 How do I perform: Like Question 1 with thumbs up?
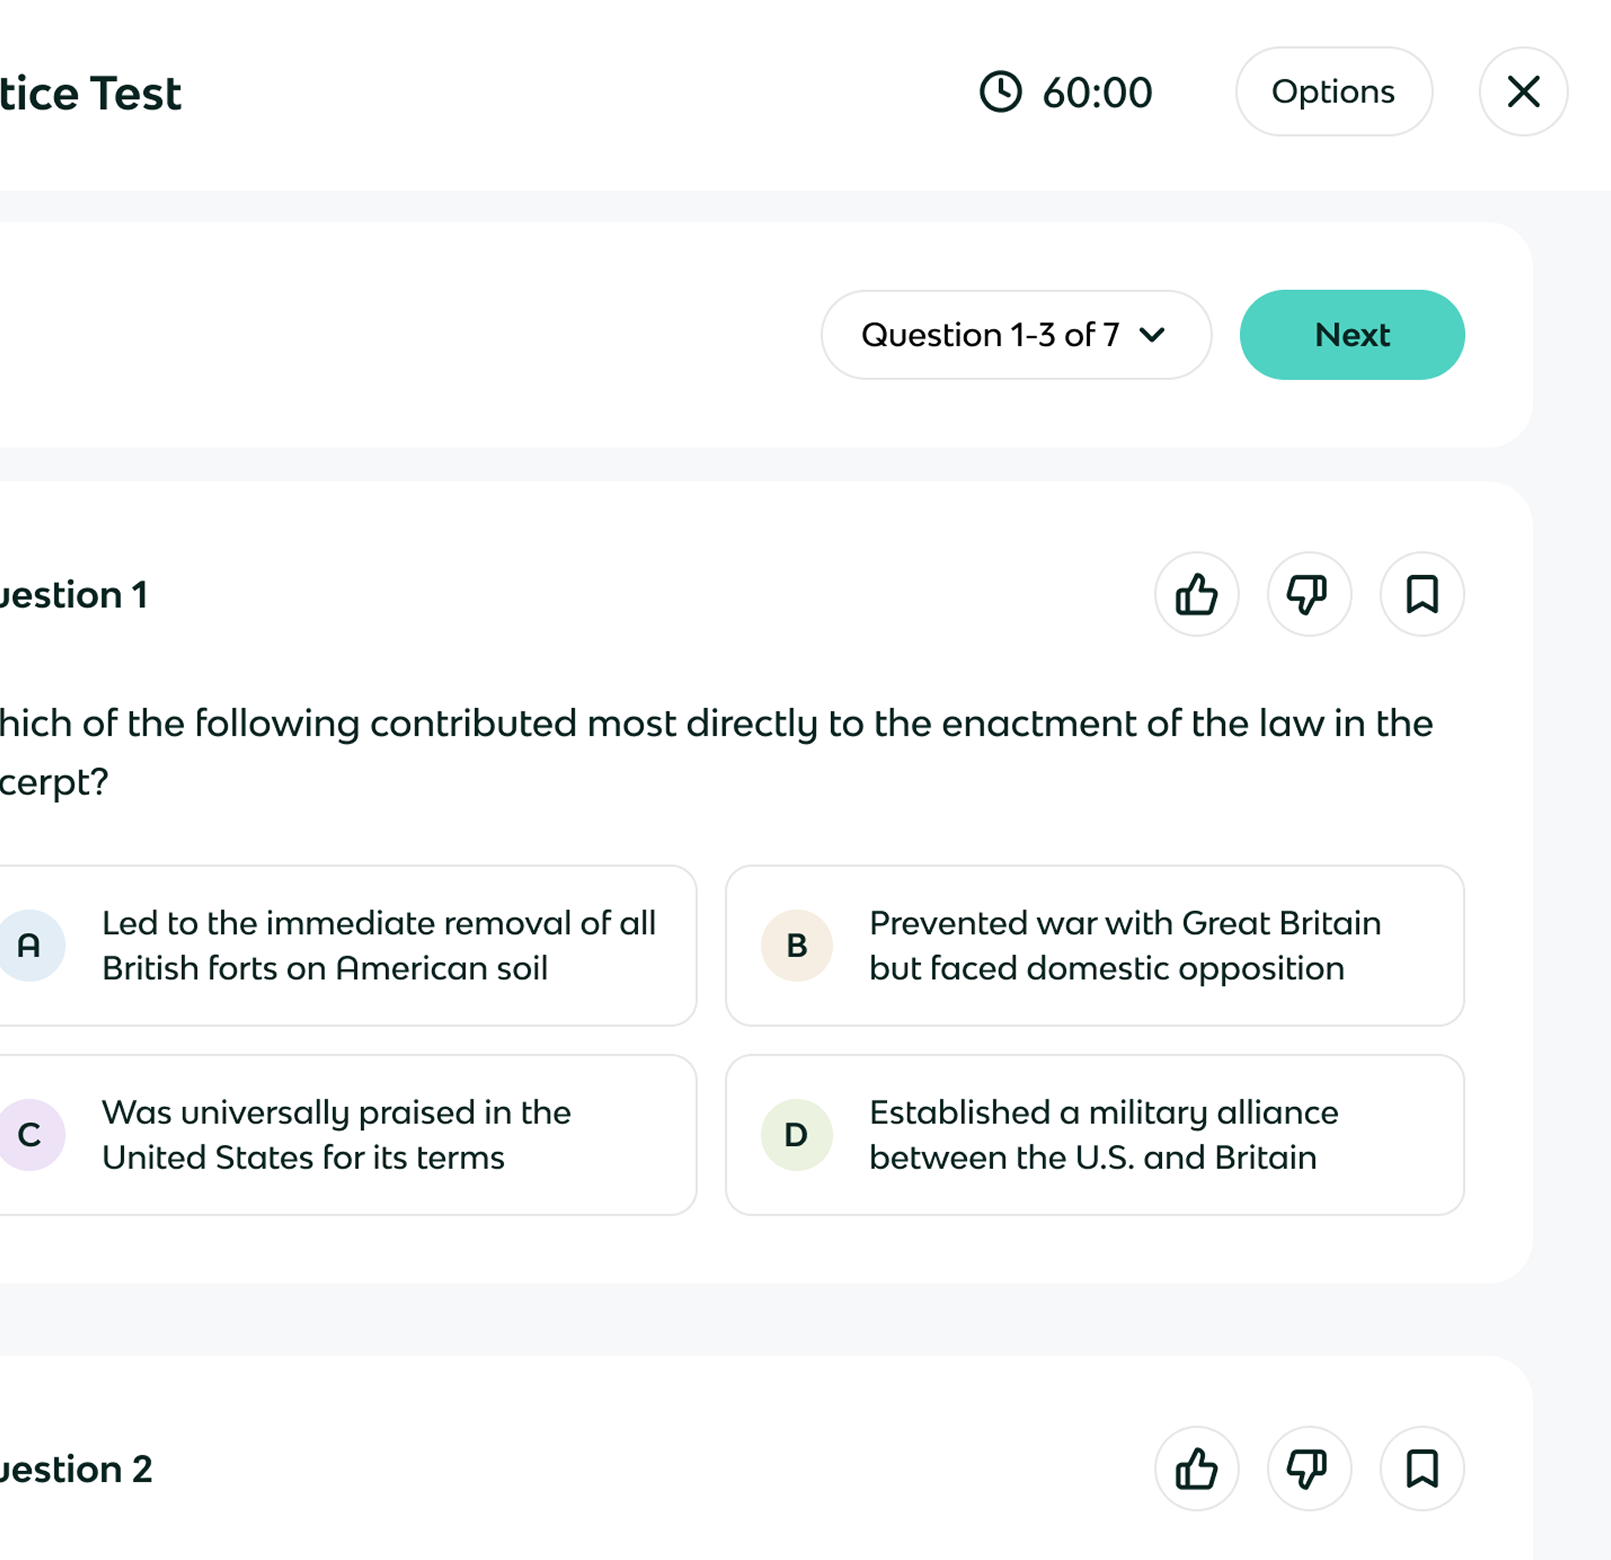(1196, 594)
